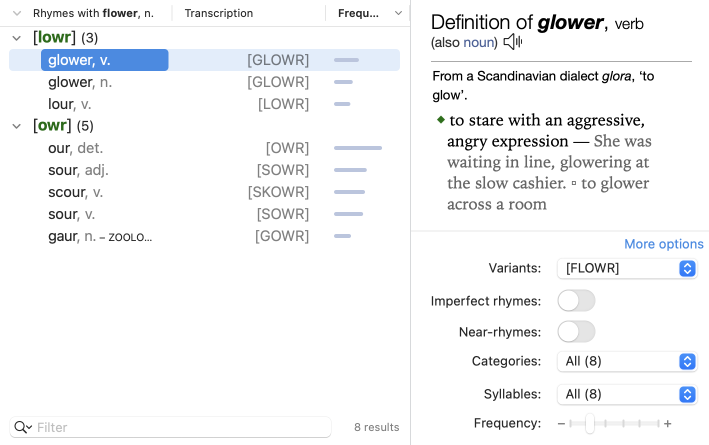Open the Variants dropdown showing [FLOWR]
709x445 pixels.
pyautogui.click(x=626, y=268)
